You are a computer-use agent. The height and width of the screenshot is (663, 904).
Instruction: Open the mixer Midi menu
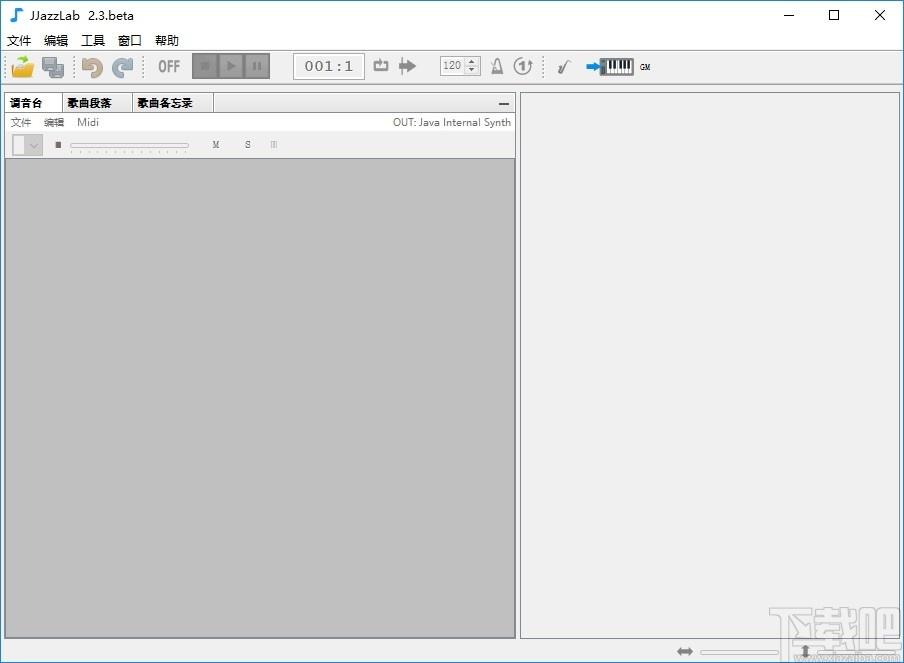pos(88,122)
